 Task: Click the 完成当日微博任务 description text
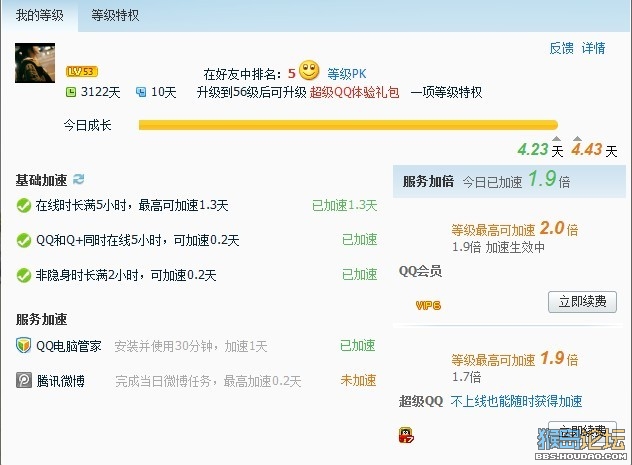208,381
